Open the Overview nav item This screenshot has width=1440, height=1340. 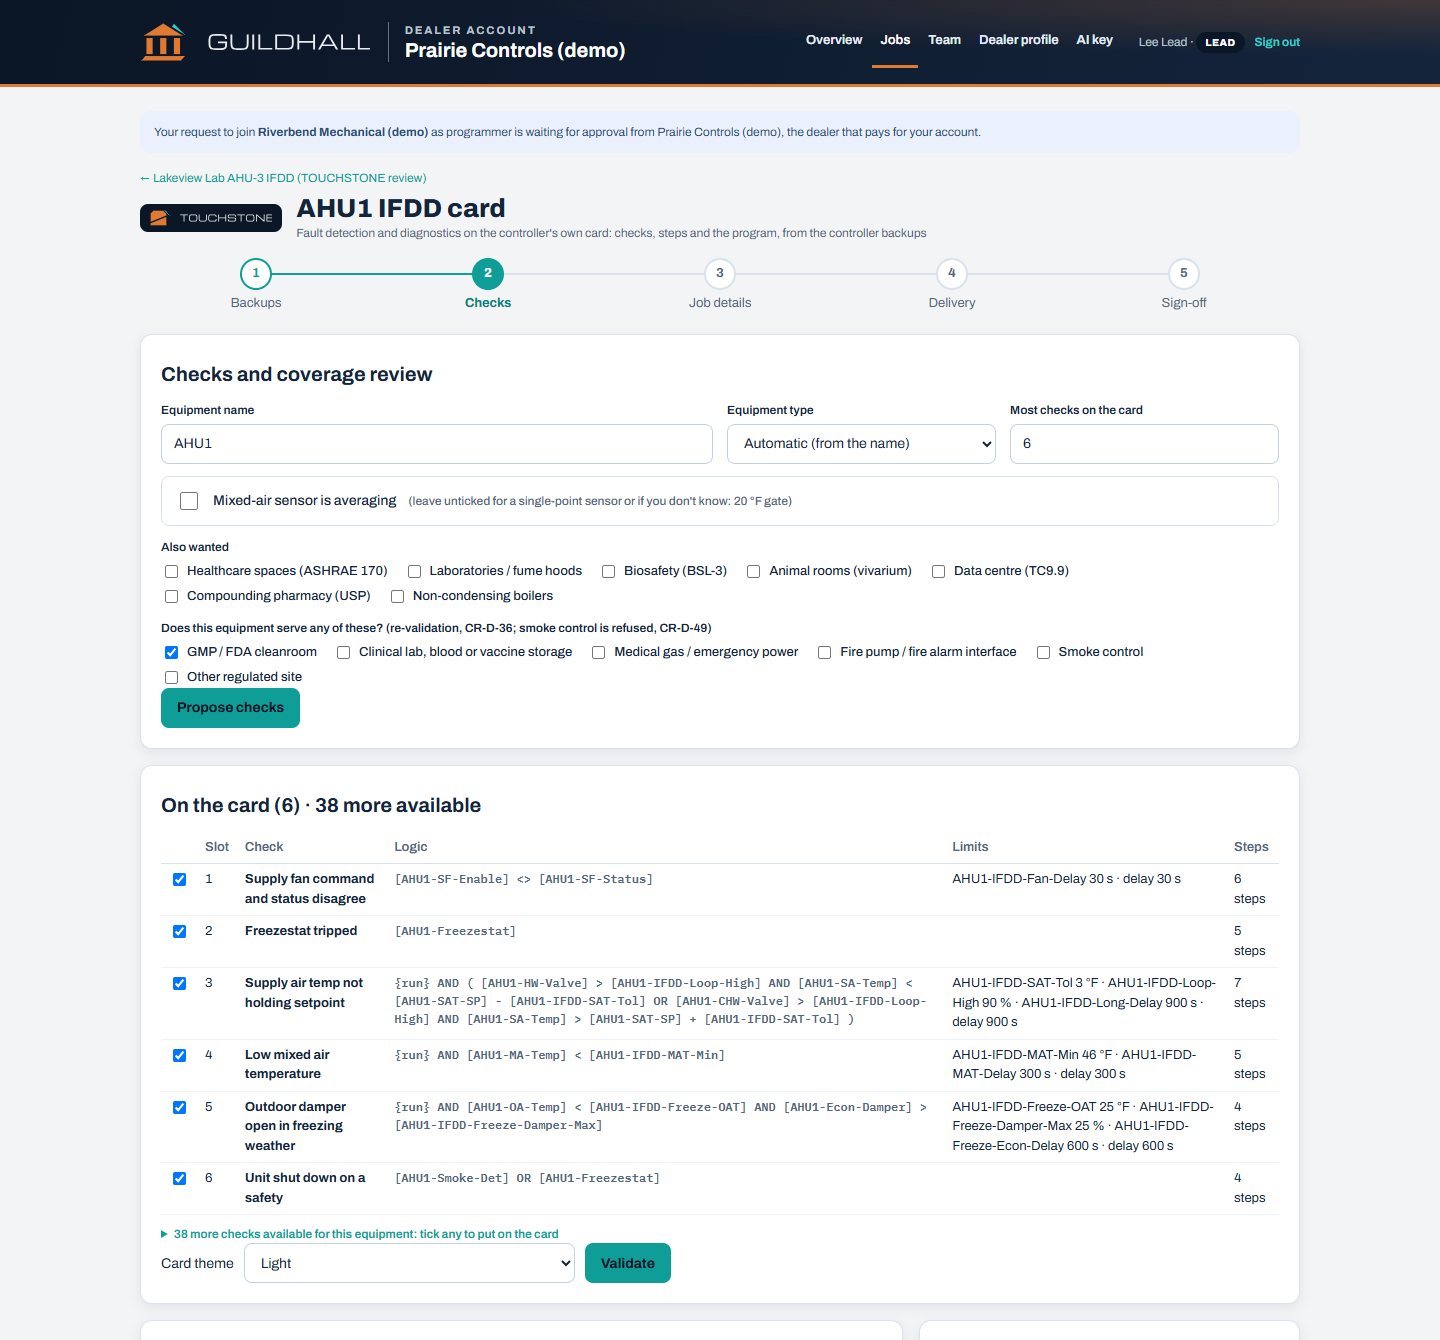[x=834, y=40]
